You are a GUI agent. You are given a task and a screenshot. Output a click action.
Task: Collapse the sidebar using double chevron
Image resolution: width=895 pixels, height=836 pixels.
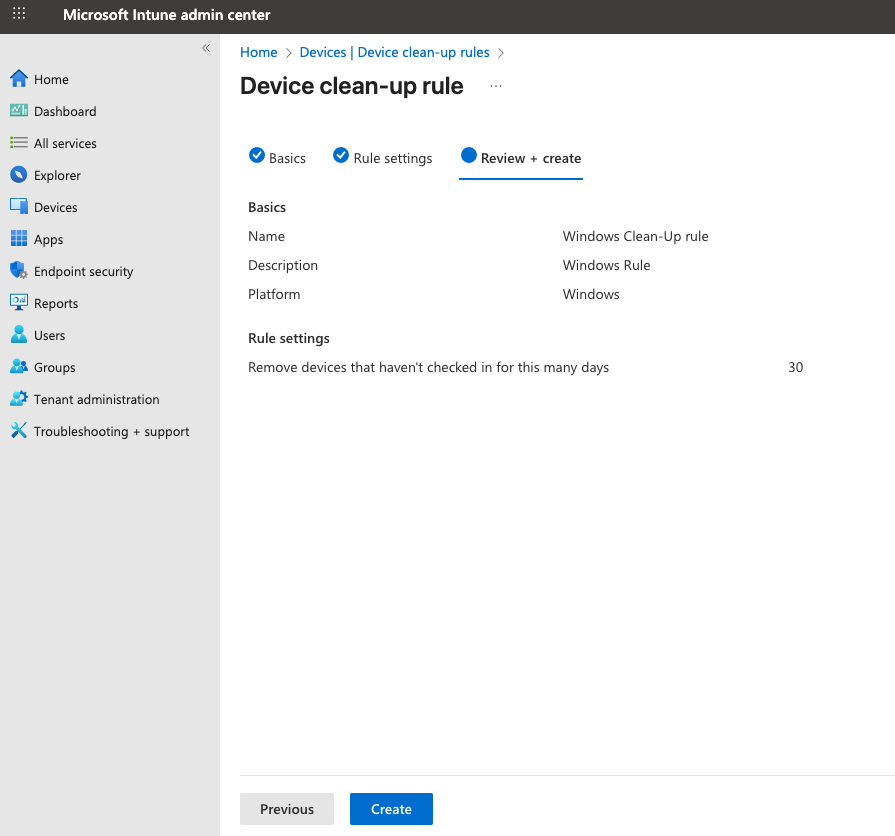coord(206,48)
